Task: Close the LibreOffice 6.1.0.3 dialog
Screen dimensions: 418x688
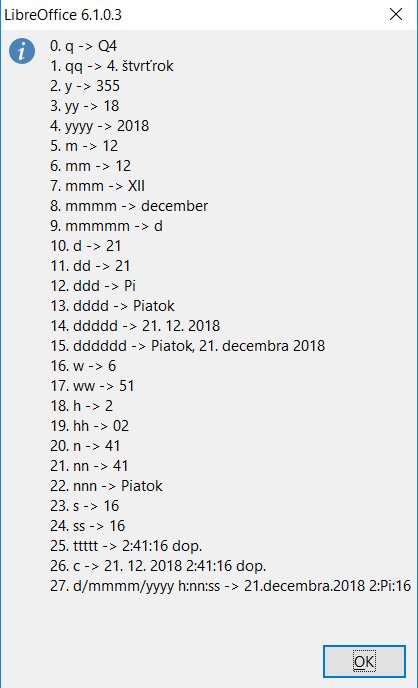Action: tap(396, 14)
